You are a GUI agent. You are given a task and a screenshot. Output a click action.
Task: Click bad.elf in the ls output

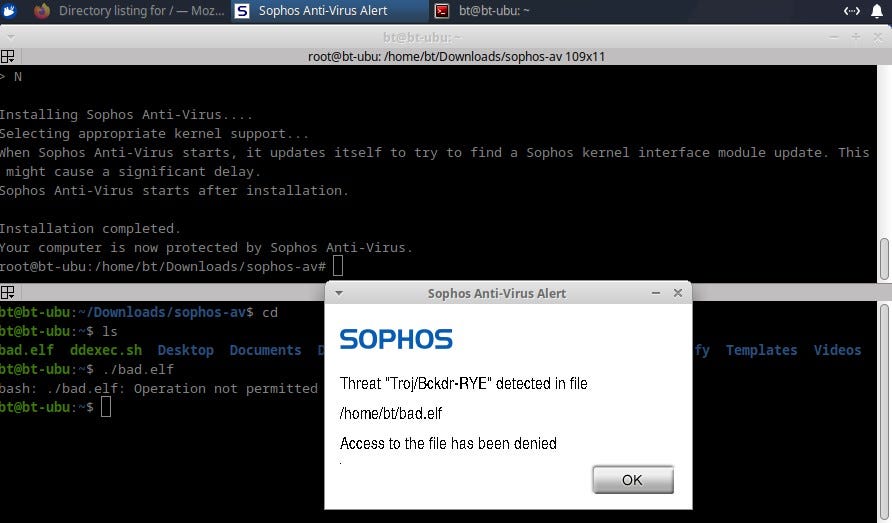point(27,350)
